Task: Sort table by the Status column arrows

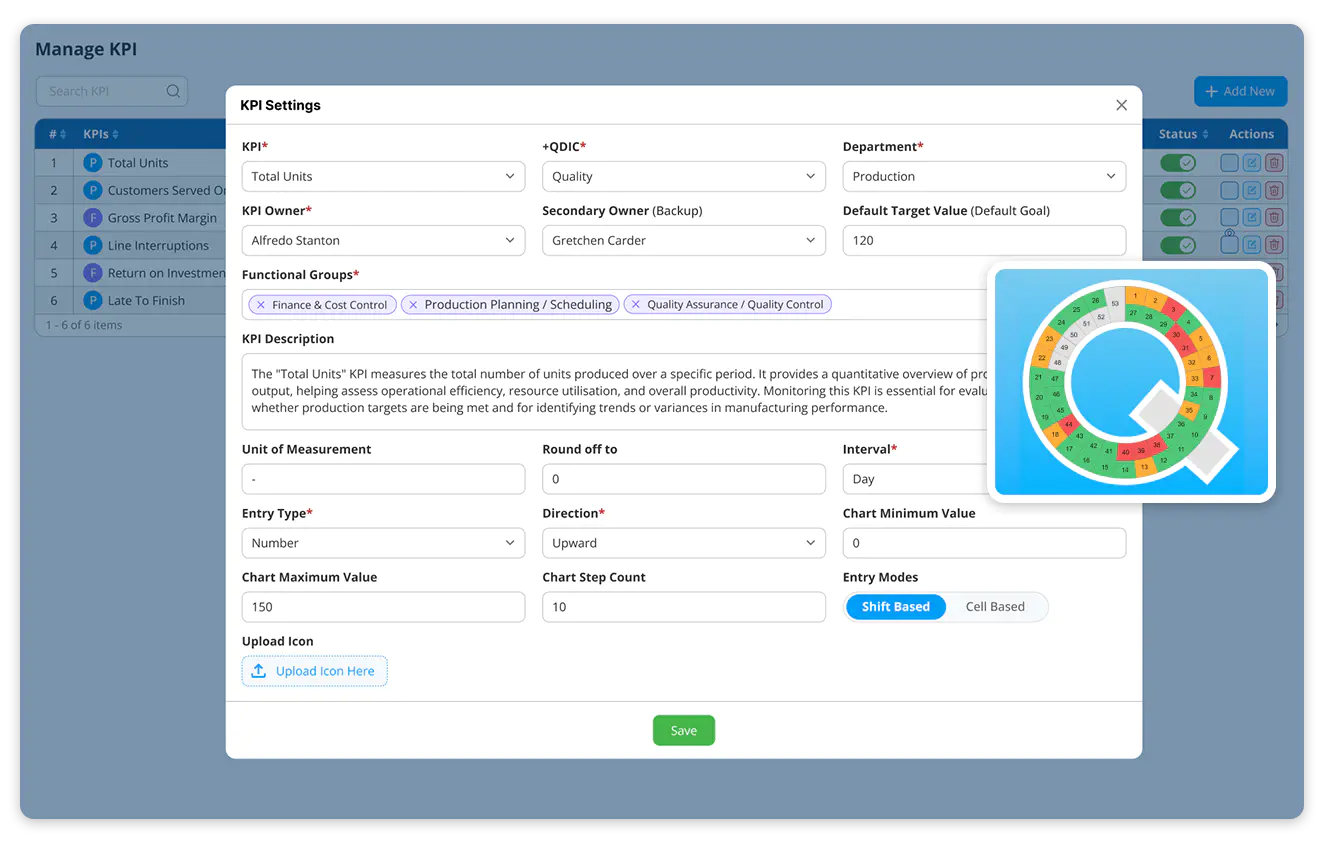Action: click(x=1204, y=135)
